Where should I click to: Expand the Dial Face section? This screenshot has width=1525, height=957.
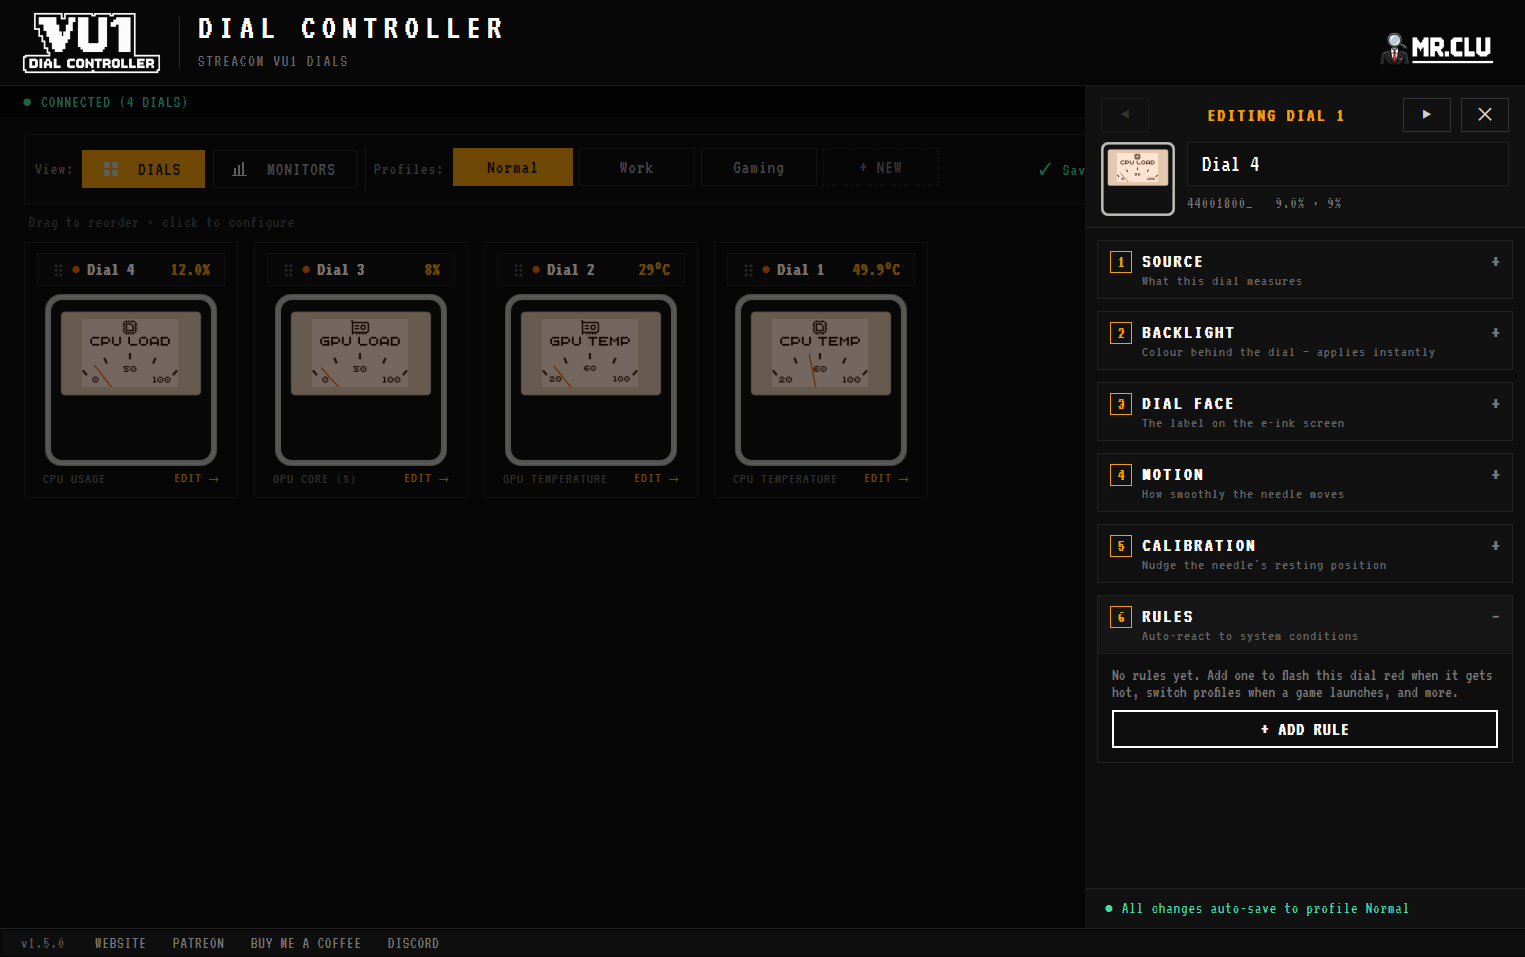tap(1305, 412)
